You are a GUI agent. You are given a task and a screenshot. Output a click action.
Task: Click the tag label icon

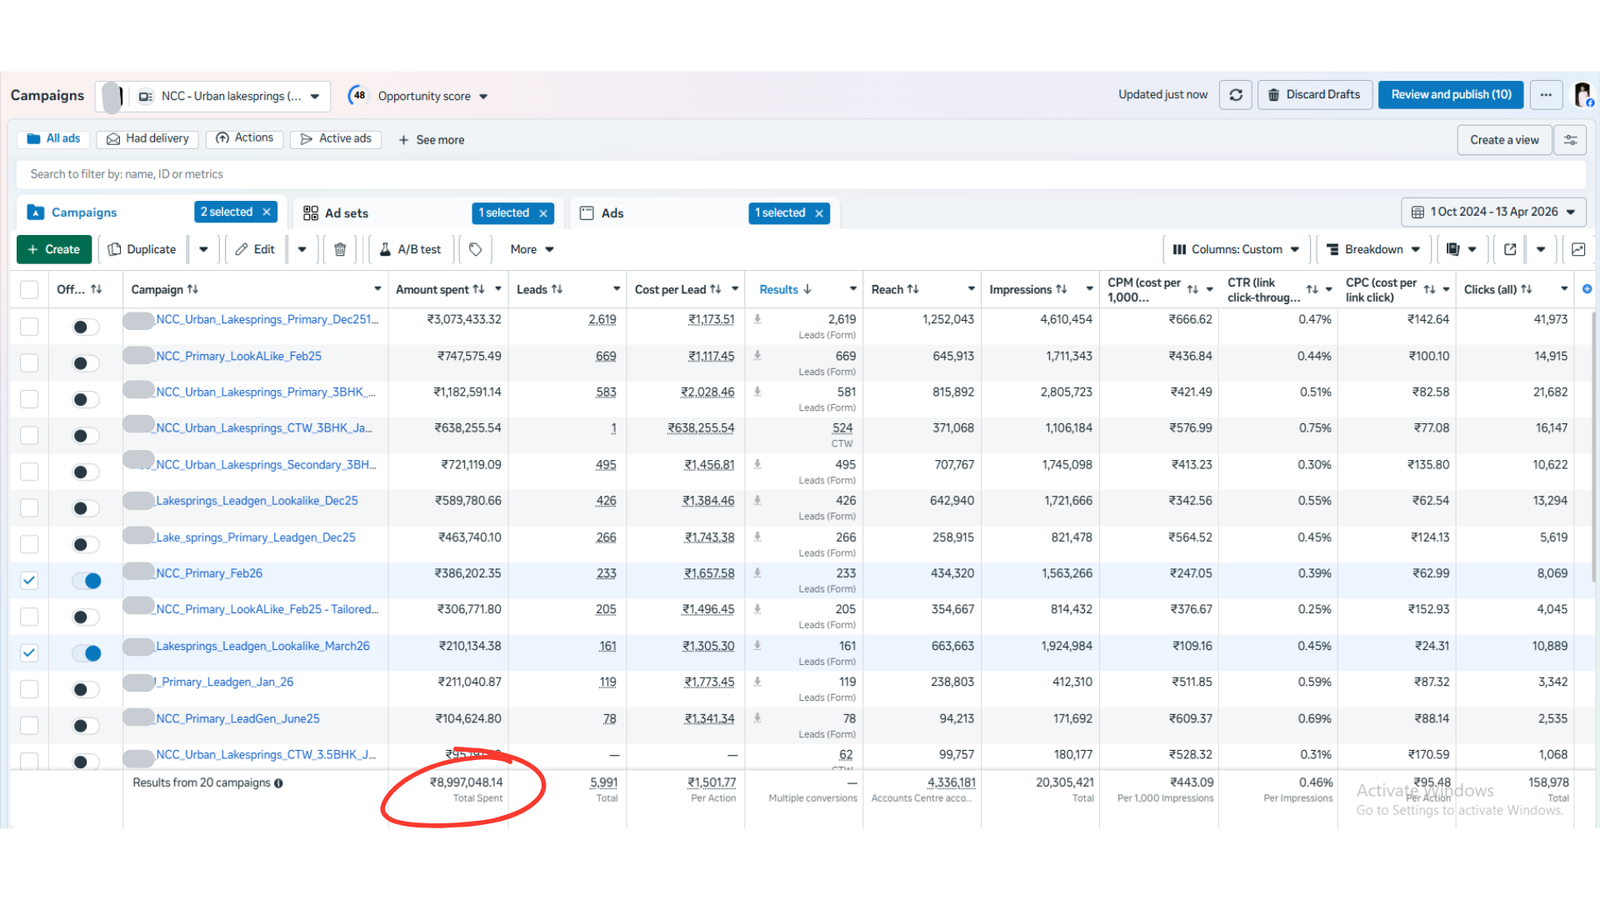pos(476,249)
